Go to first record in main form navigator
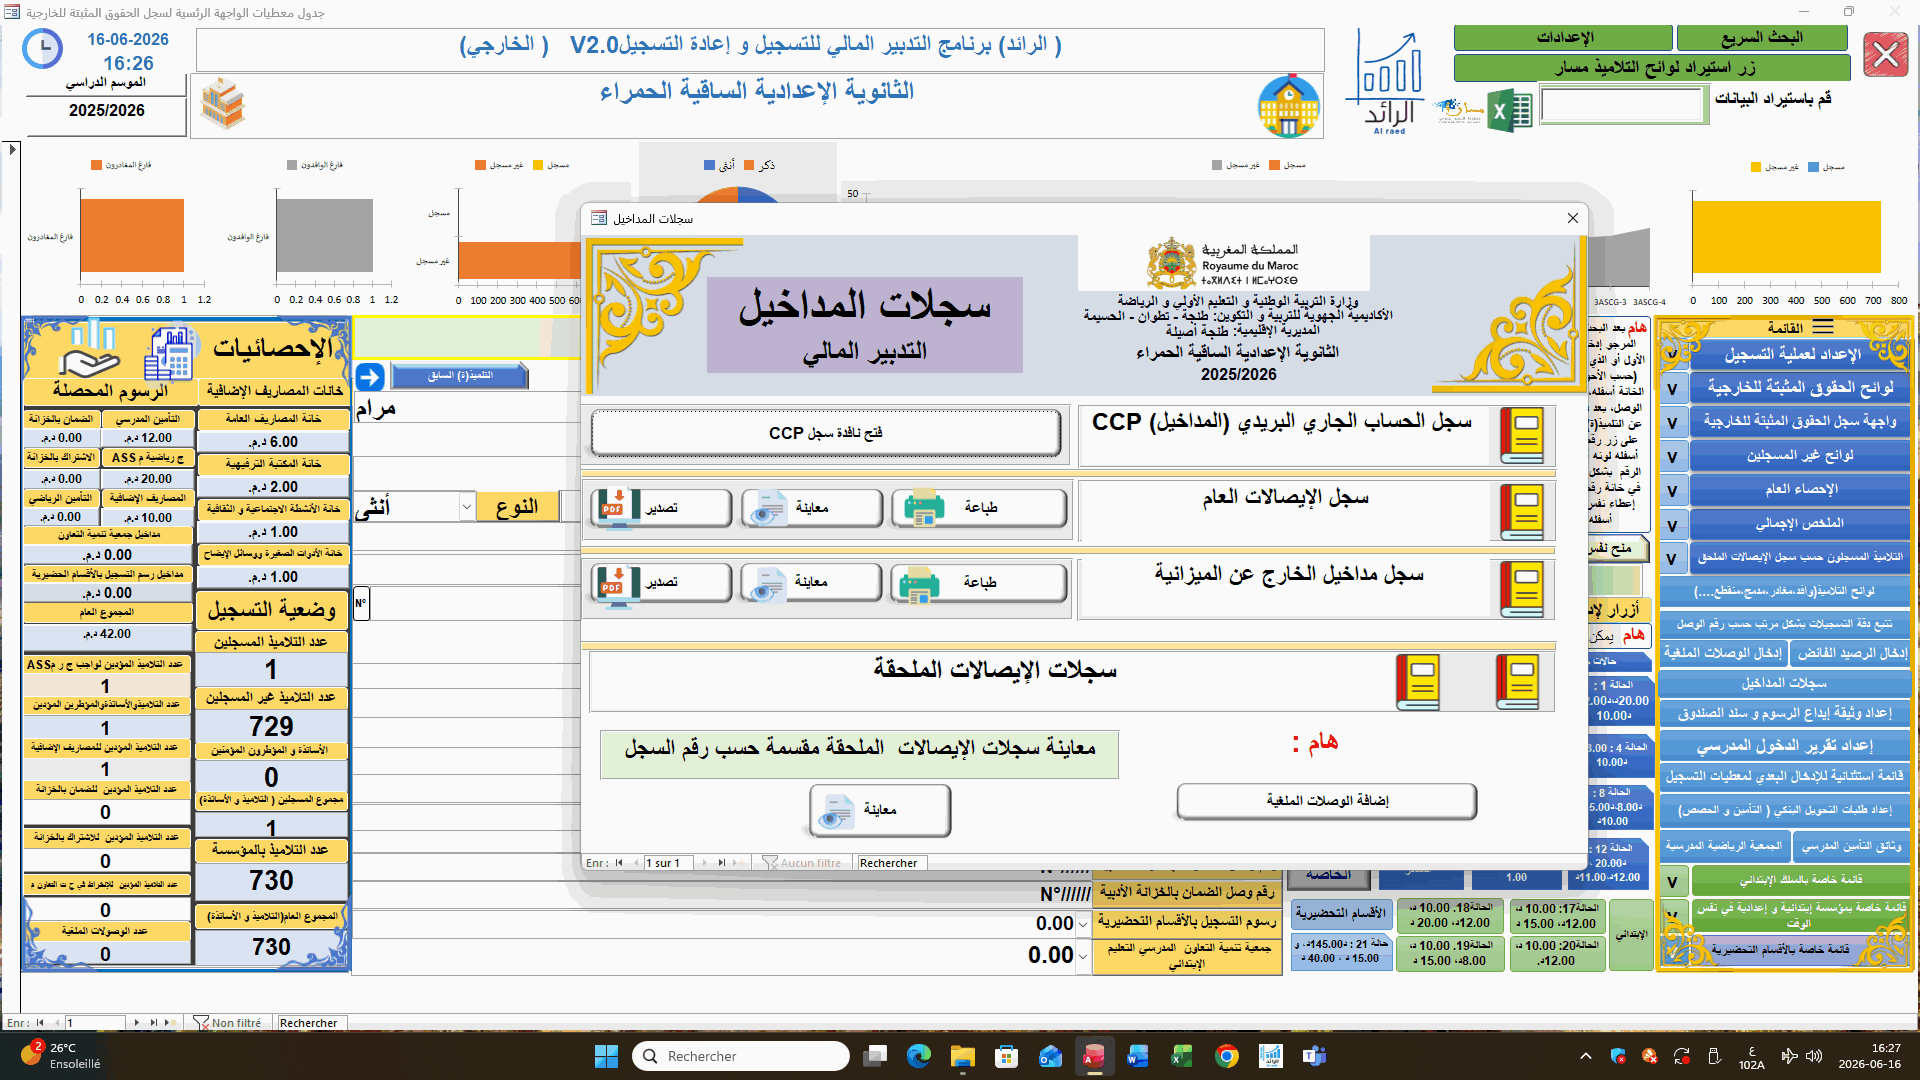The width and height of the screenshot is (1920, 1080). pos(40,1023)
